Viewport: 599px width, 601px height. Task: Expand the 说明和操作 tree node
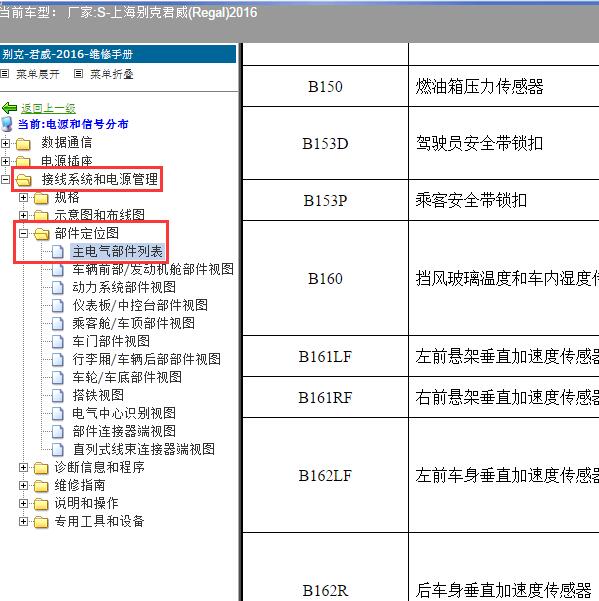(23, 504)
